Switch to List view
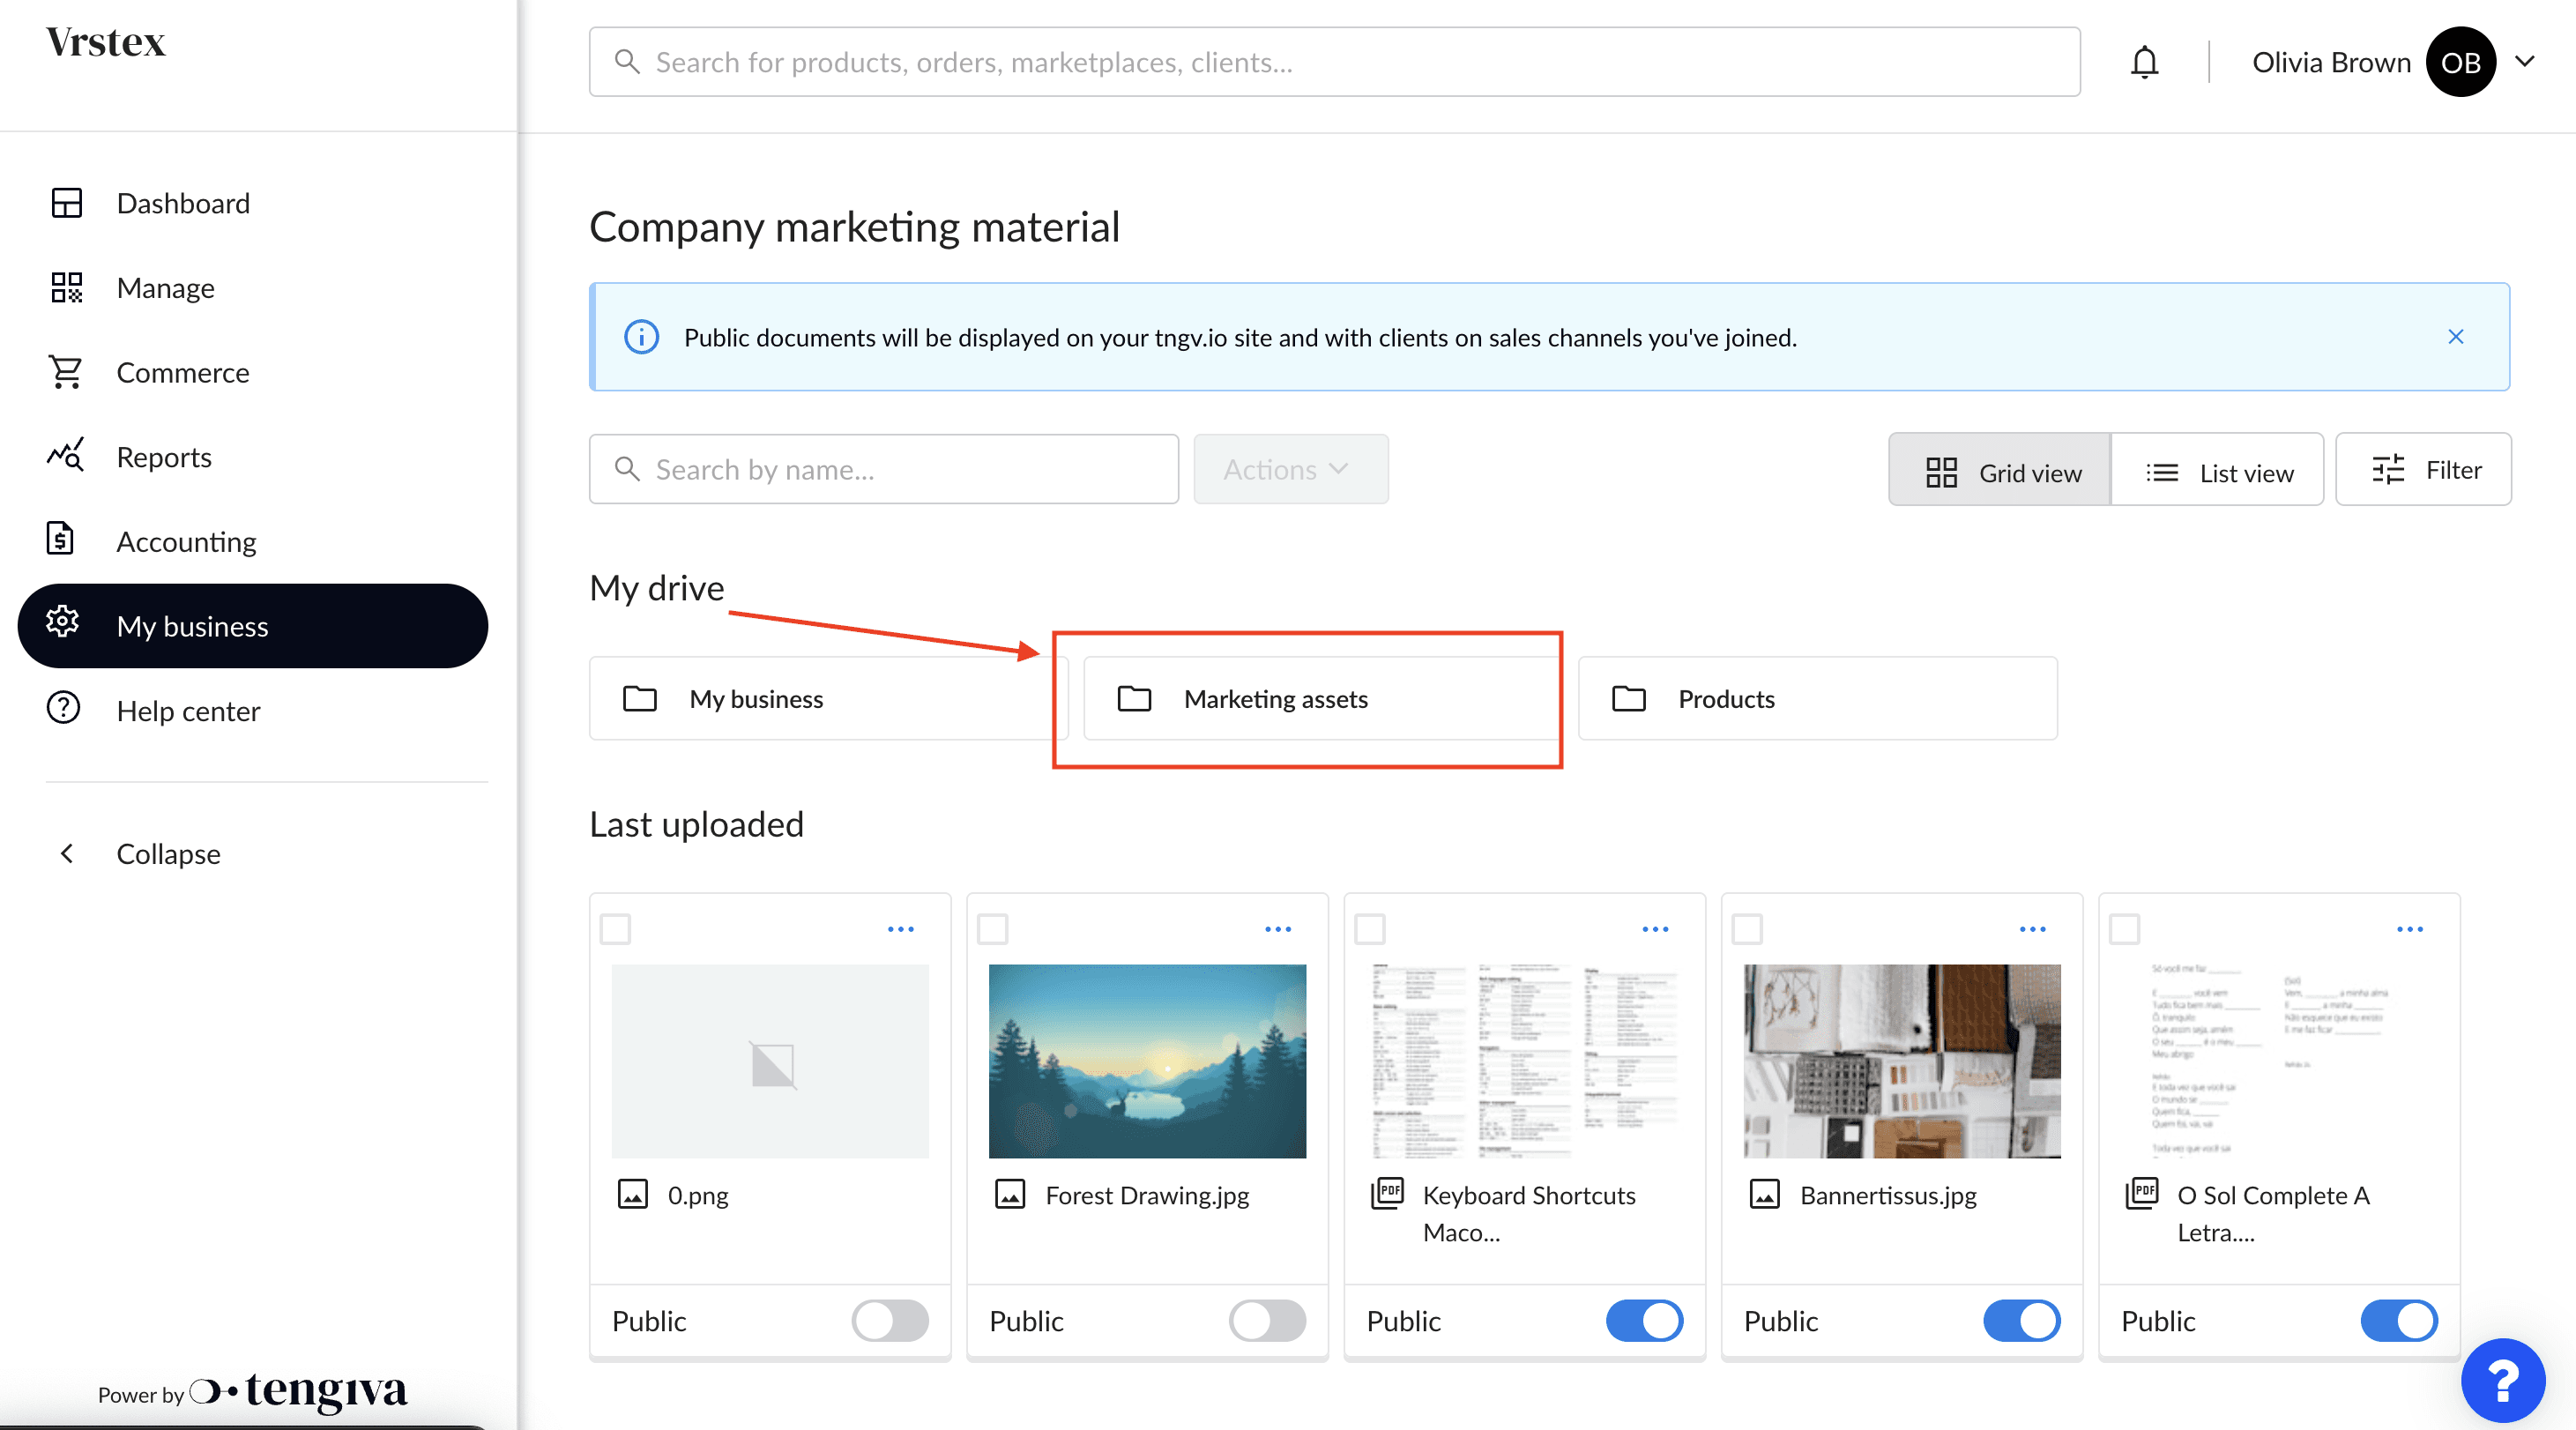Image resolution: width=2576 pixels, height=1430 pixels. pyautogui.click(x=2217, y=472)
